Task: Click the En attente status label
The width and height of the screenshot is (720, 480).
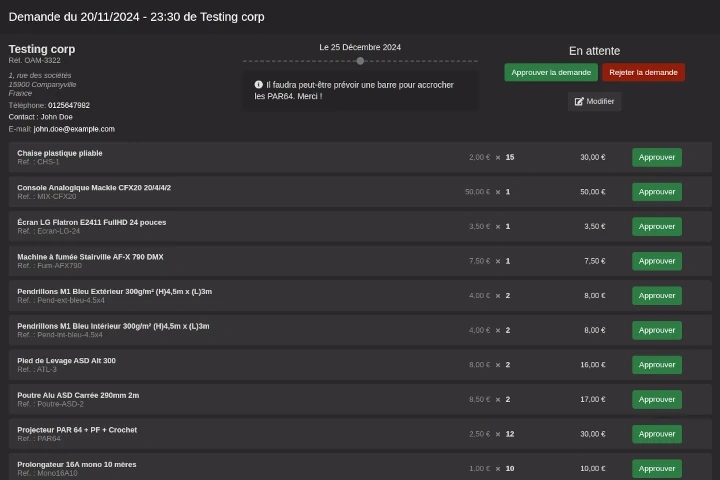Action: (x=594, y=51)
